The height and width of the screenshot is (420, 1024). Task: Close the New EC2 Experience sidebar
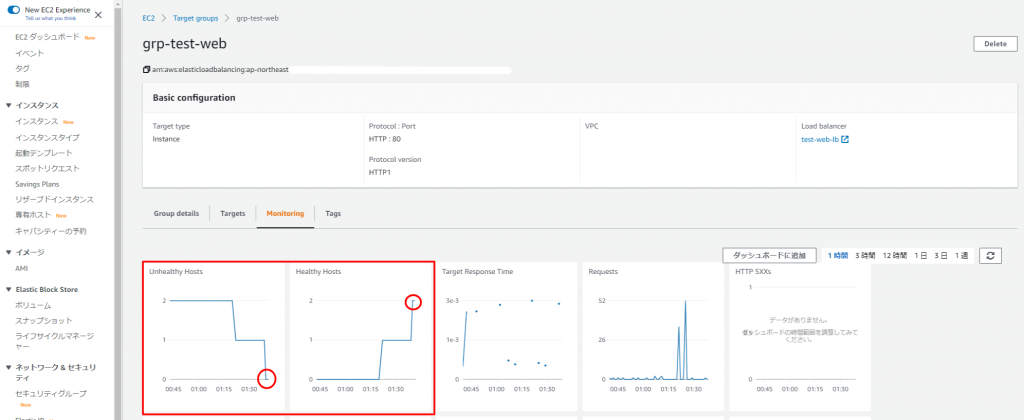(x=98, y=14)
